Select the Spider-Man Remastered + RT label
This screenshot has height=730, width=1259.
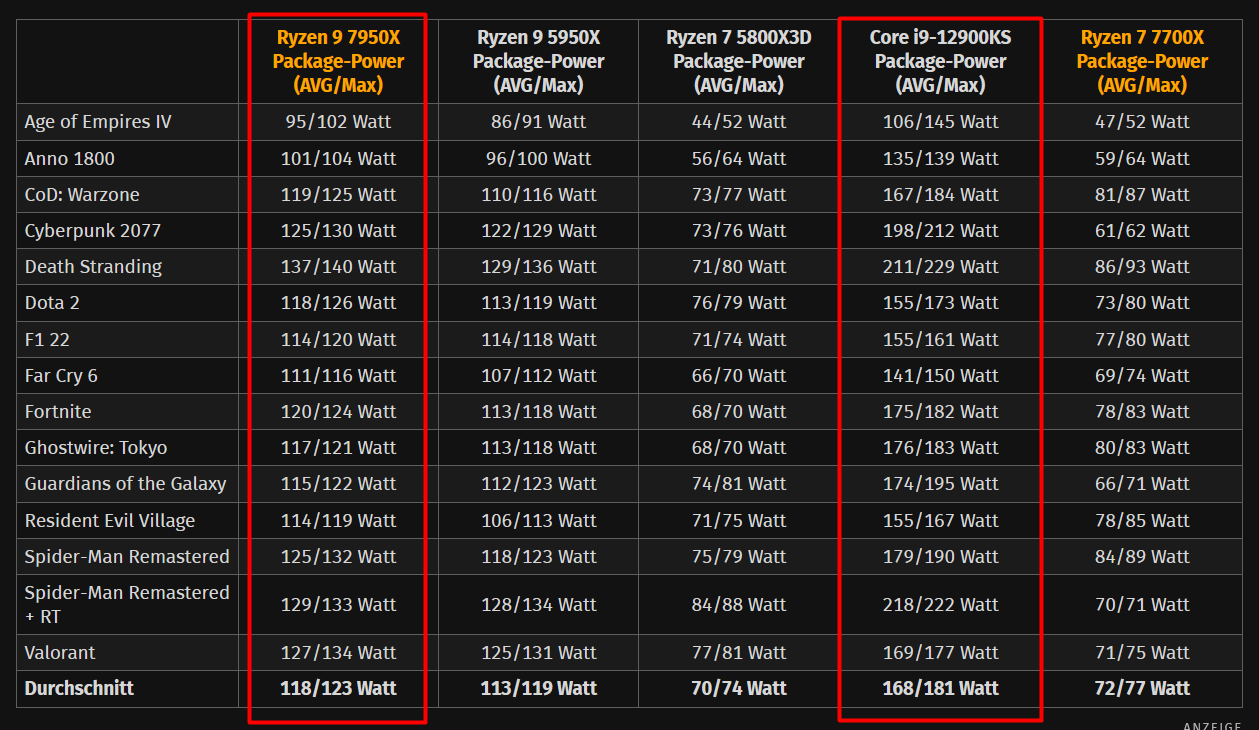pyautogui.click(x=127, y=604)
